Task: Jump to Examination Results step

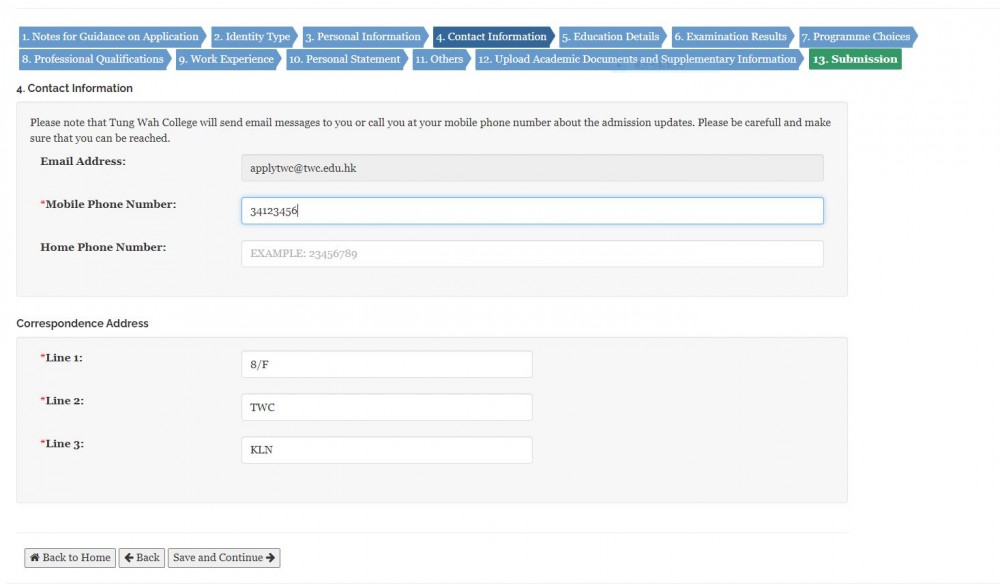Action: tap(731, 37)
